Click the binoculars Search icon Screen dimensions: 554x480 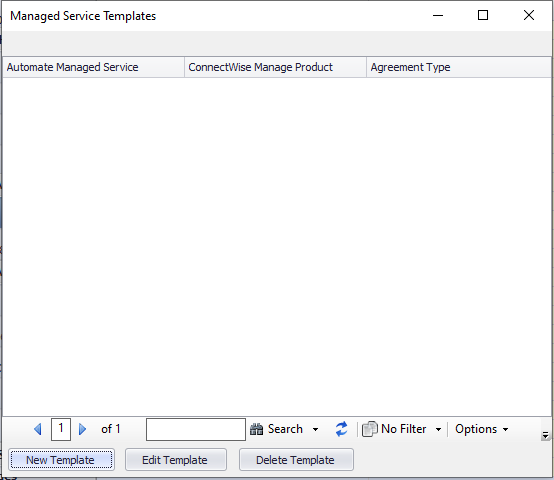257,429
